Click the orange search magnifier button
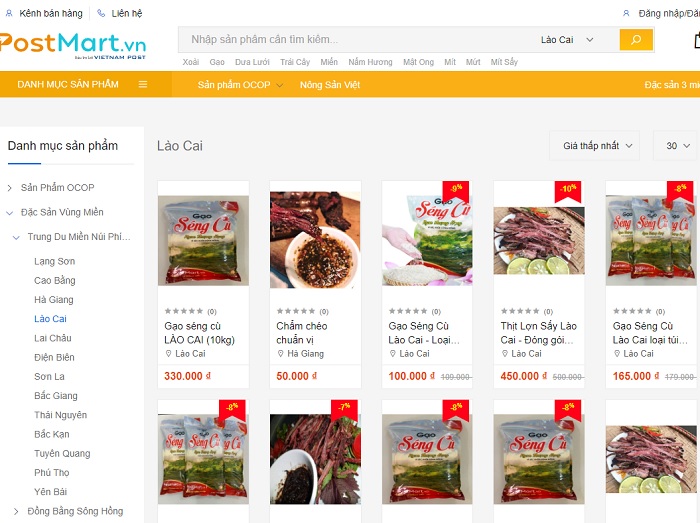 point(636,40)
